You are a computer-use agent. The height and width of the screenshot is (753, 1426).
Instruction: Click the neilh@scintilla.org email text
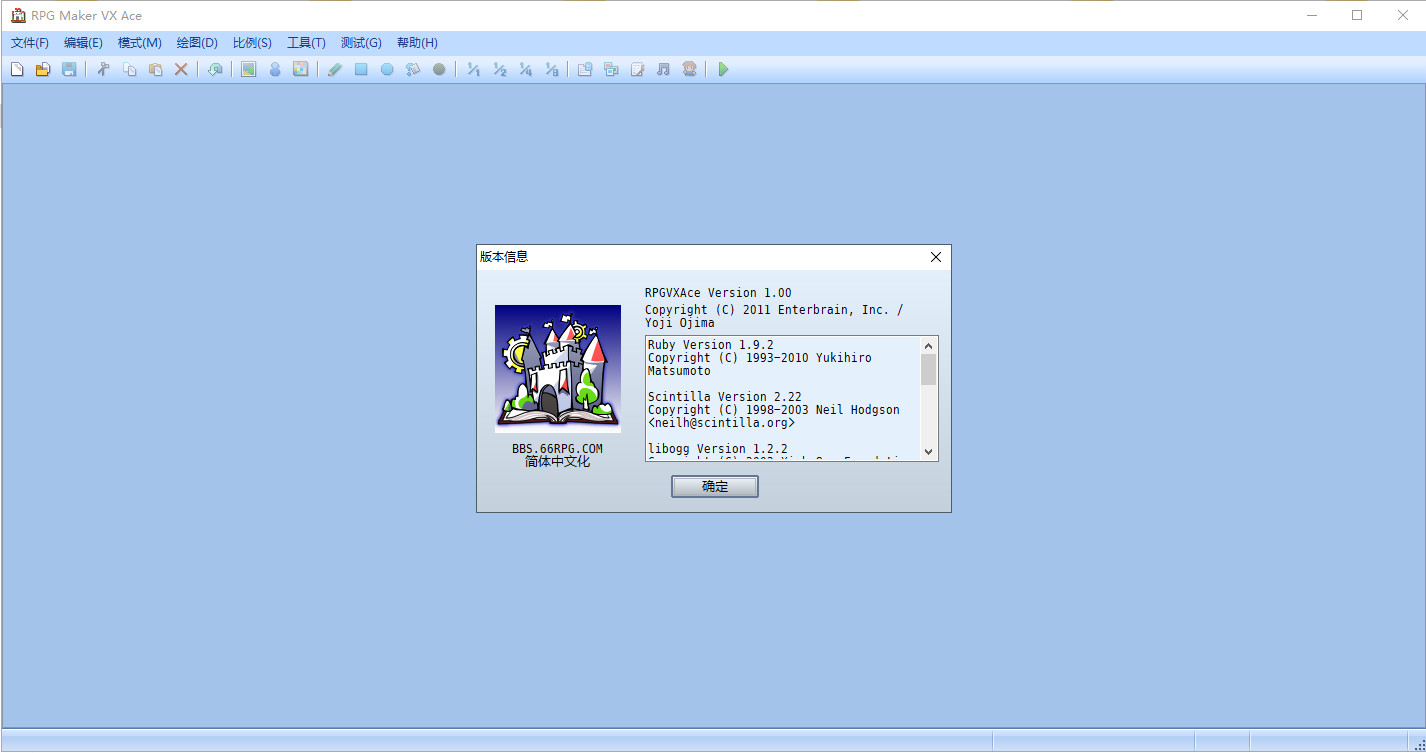(722, 423)
